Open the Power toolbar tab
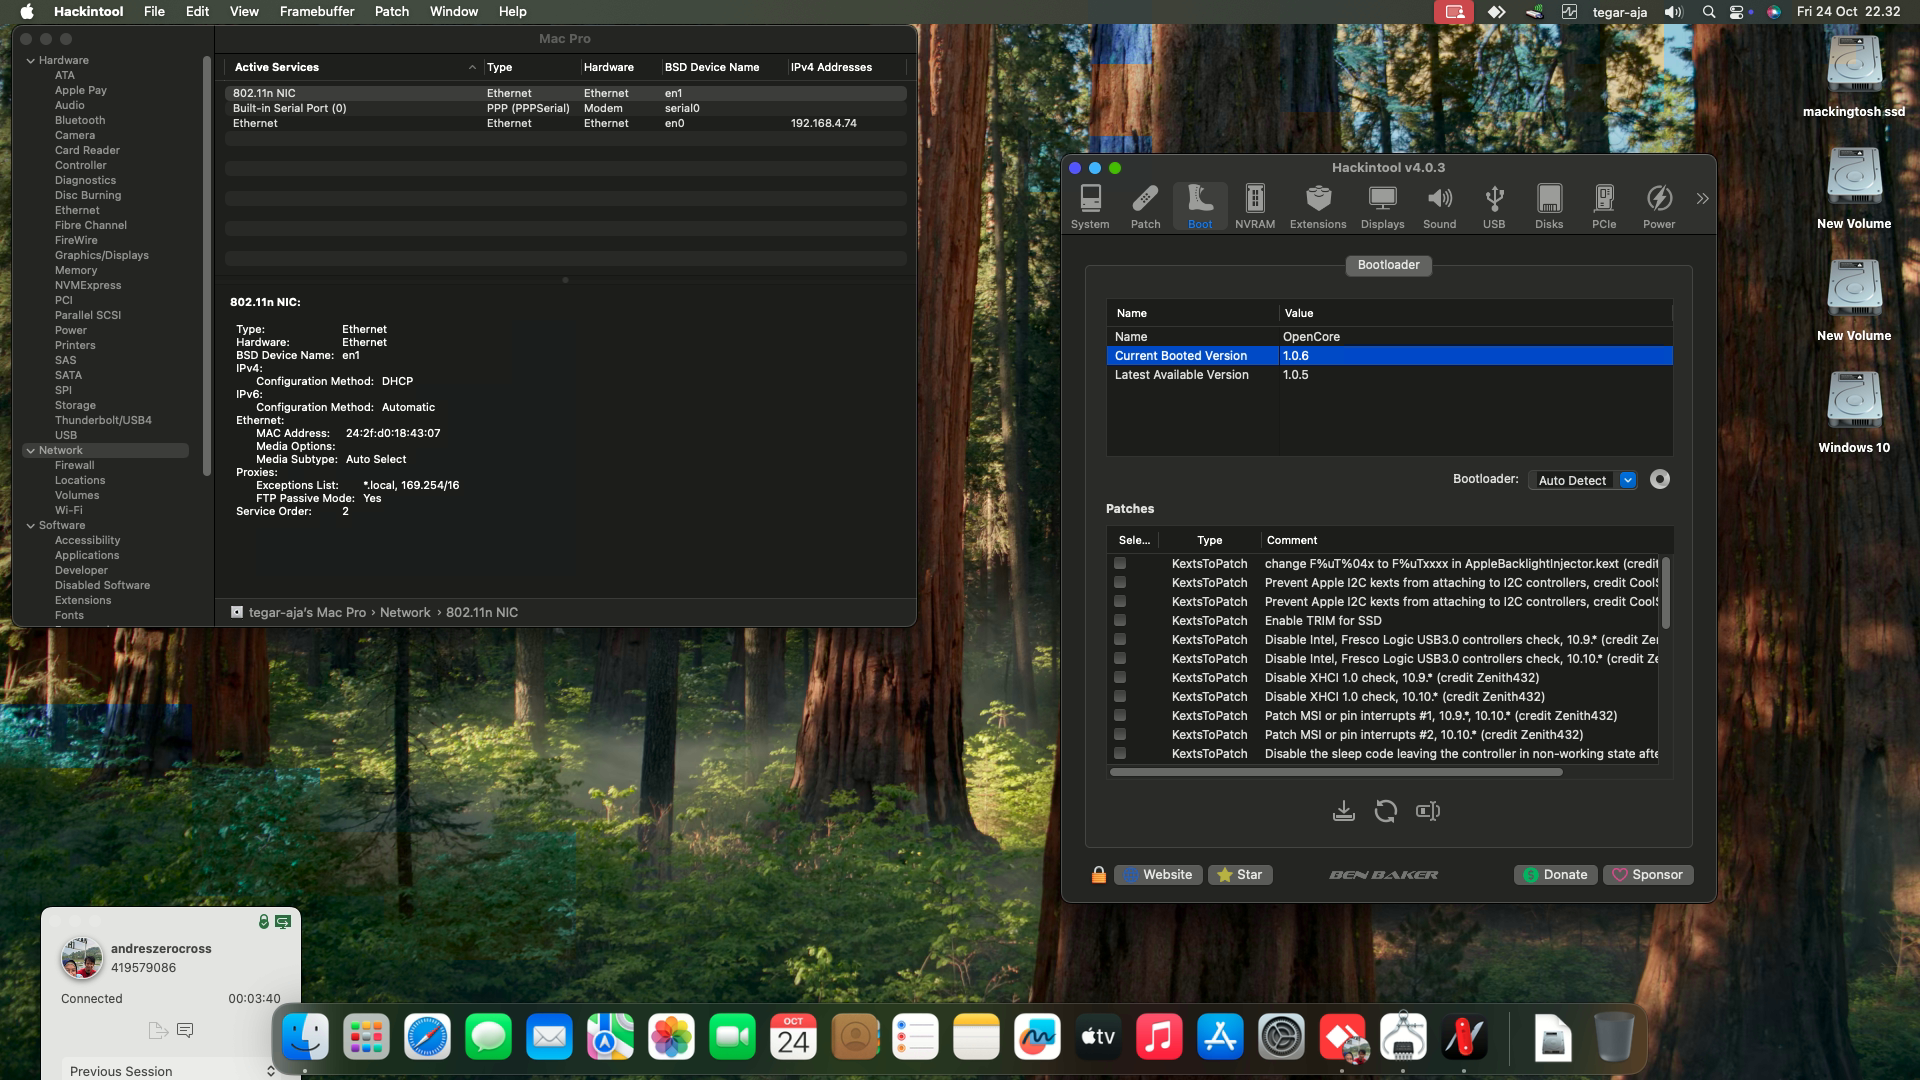Viewport: 1920px width, 1080px height. click(1659, 207)
